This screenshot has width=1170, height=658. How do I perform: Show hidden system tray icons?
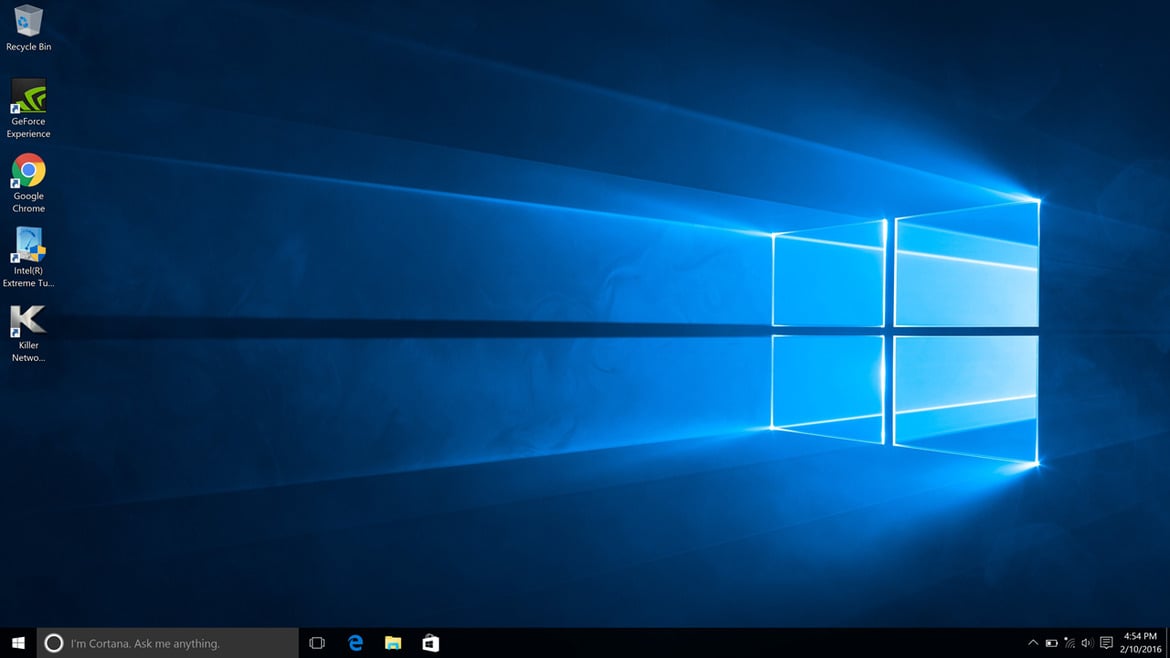tap(1033, 643)
